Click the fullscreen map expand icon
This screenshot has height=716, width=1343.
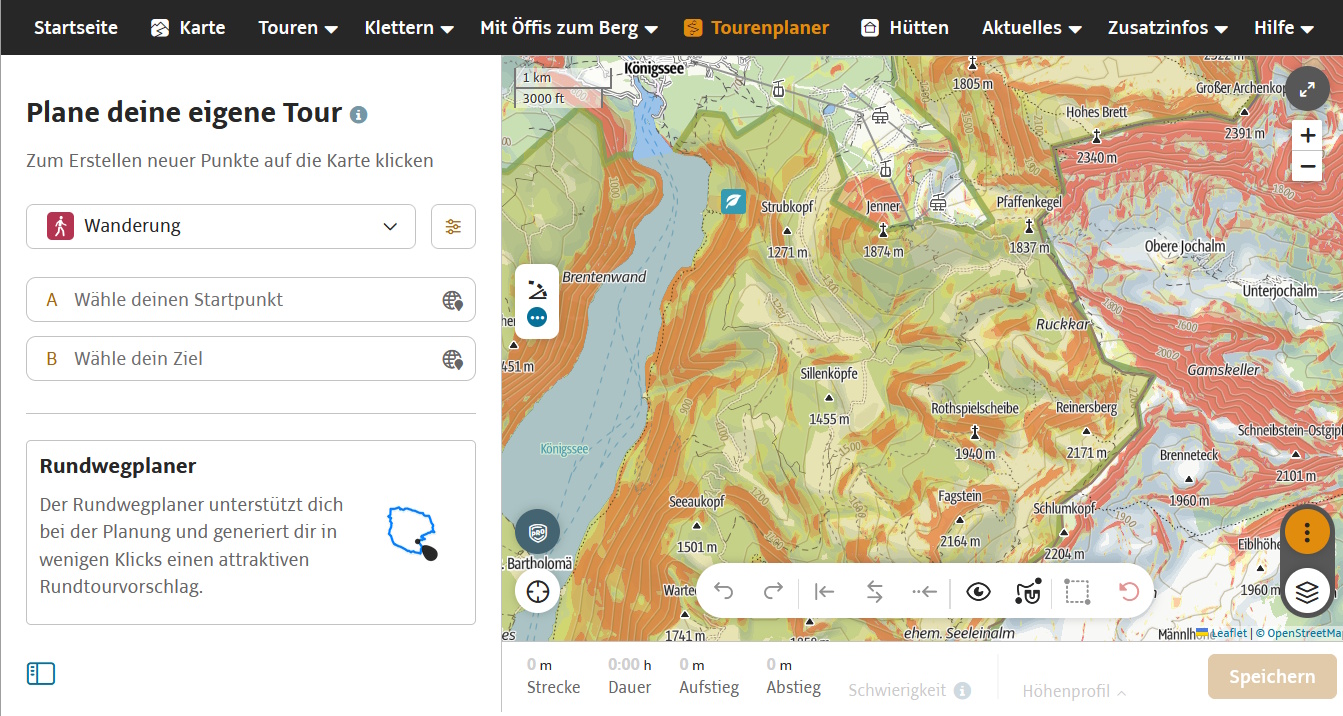(x=1307, y=89)
